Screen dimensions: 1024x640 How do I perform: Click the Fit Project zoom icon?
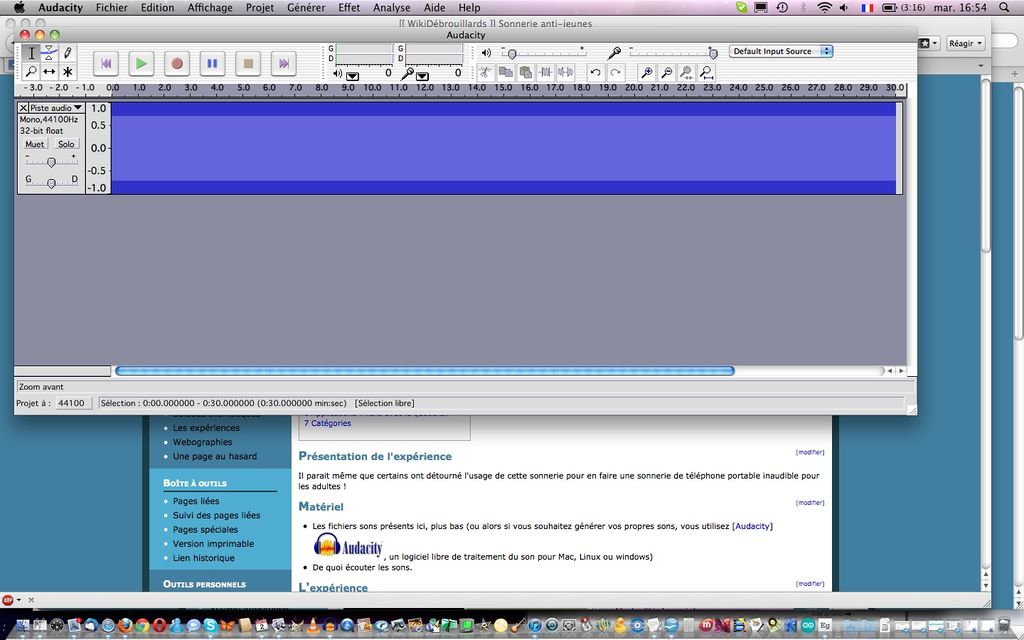click(x=707, y=72)
